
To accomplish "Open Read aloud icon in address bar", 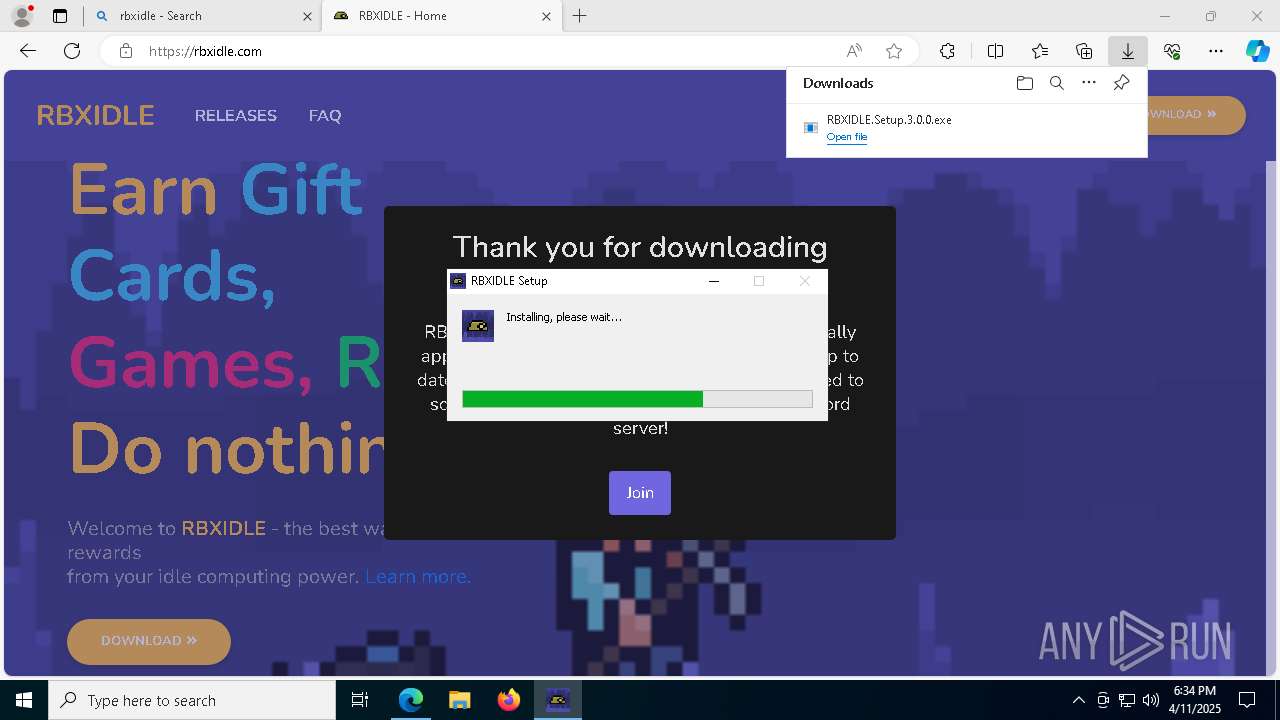I will [854, 51].
